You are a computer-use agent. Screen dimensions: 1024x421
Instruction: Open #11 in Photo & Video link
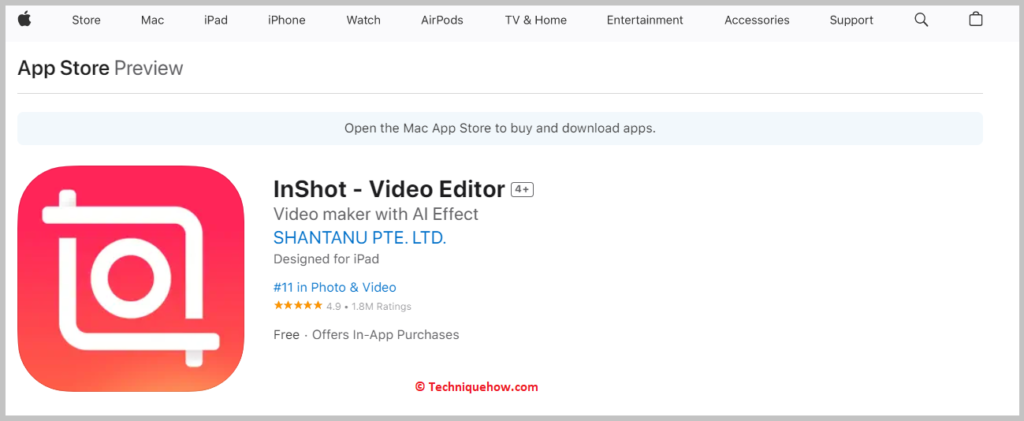click(x=334, y=287)
